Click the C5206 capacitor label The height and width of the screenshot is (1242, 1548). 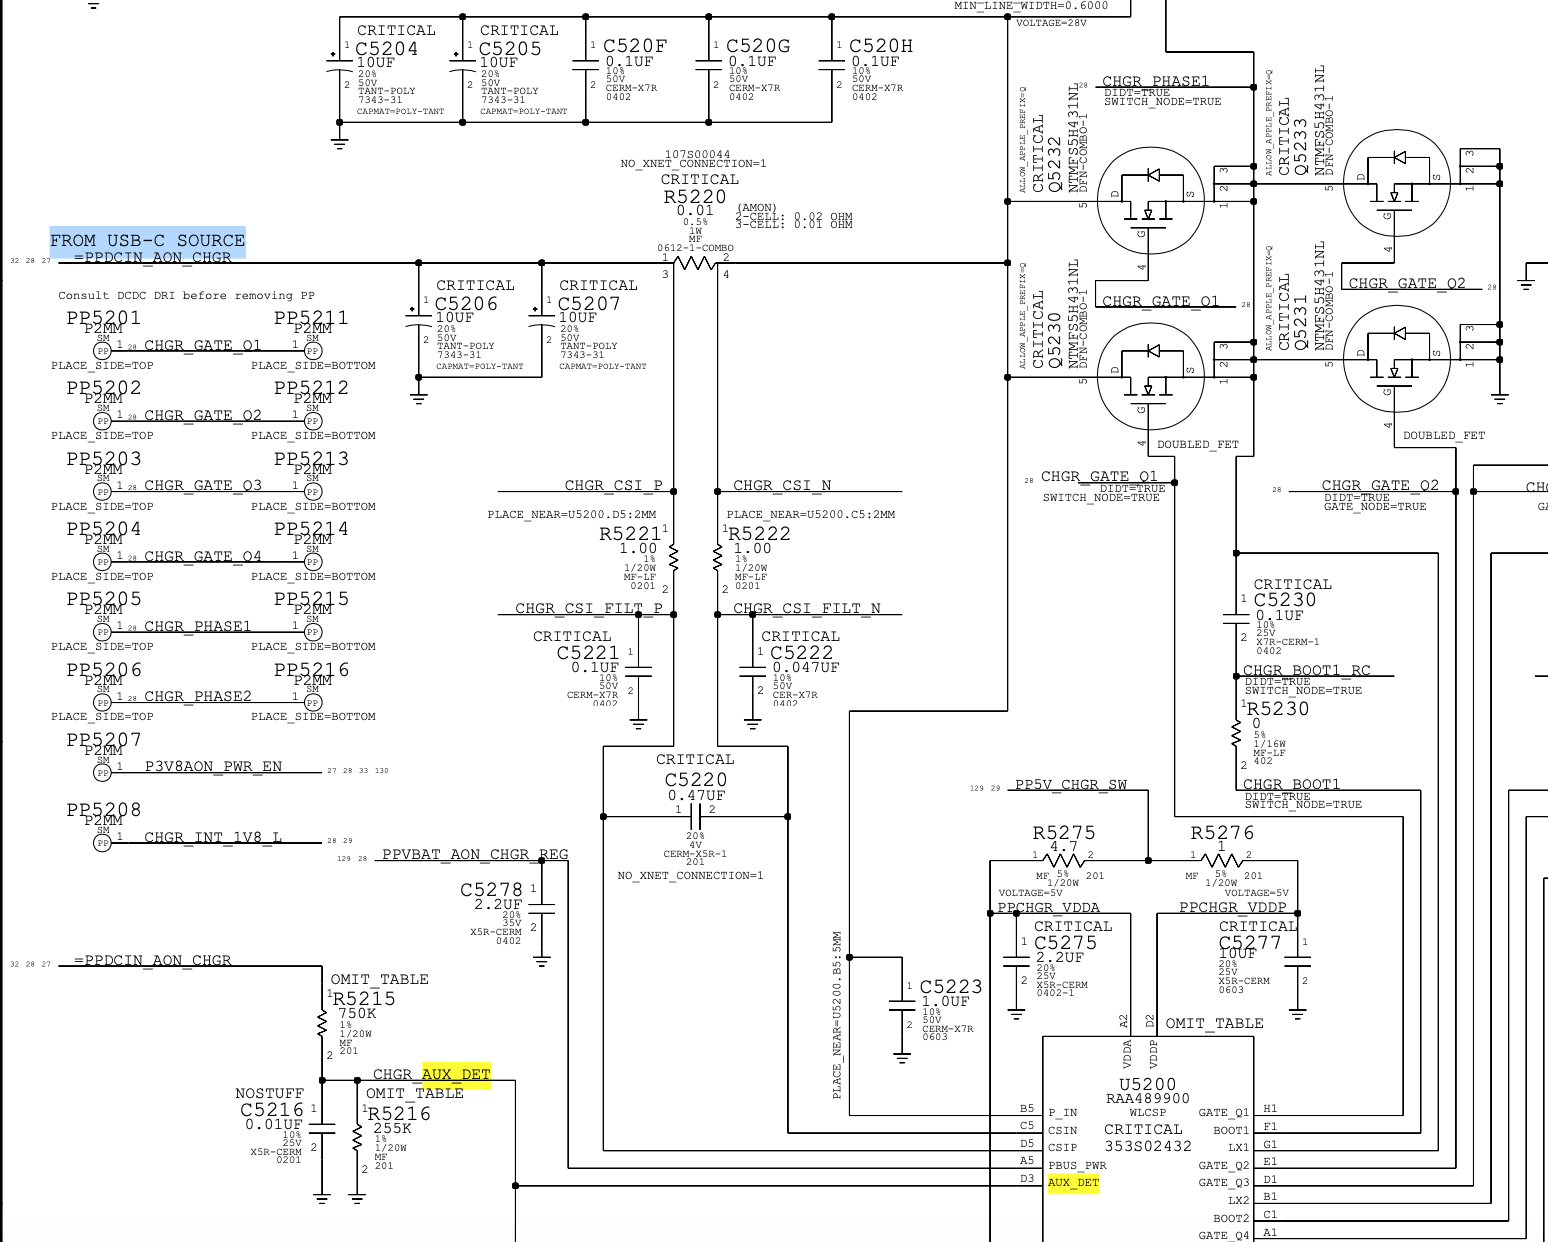pyautogui.click(x=466, y=303)
